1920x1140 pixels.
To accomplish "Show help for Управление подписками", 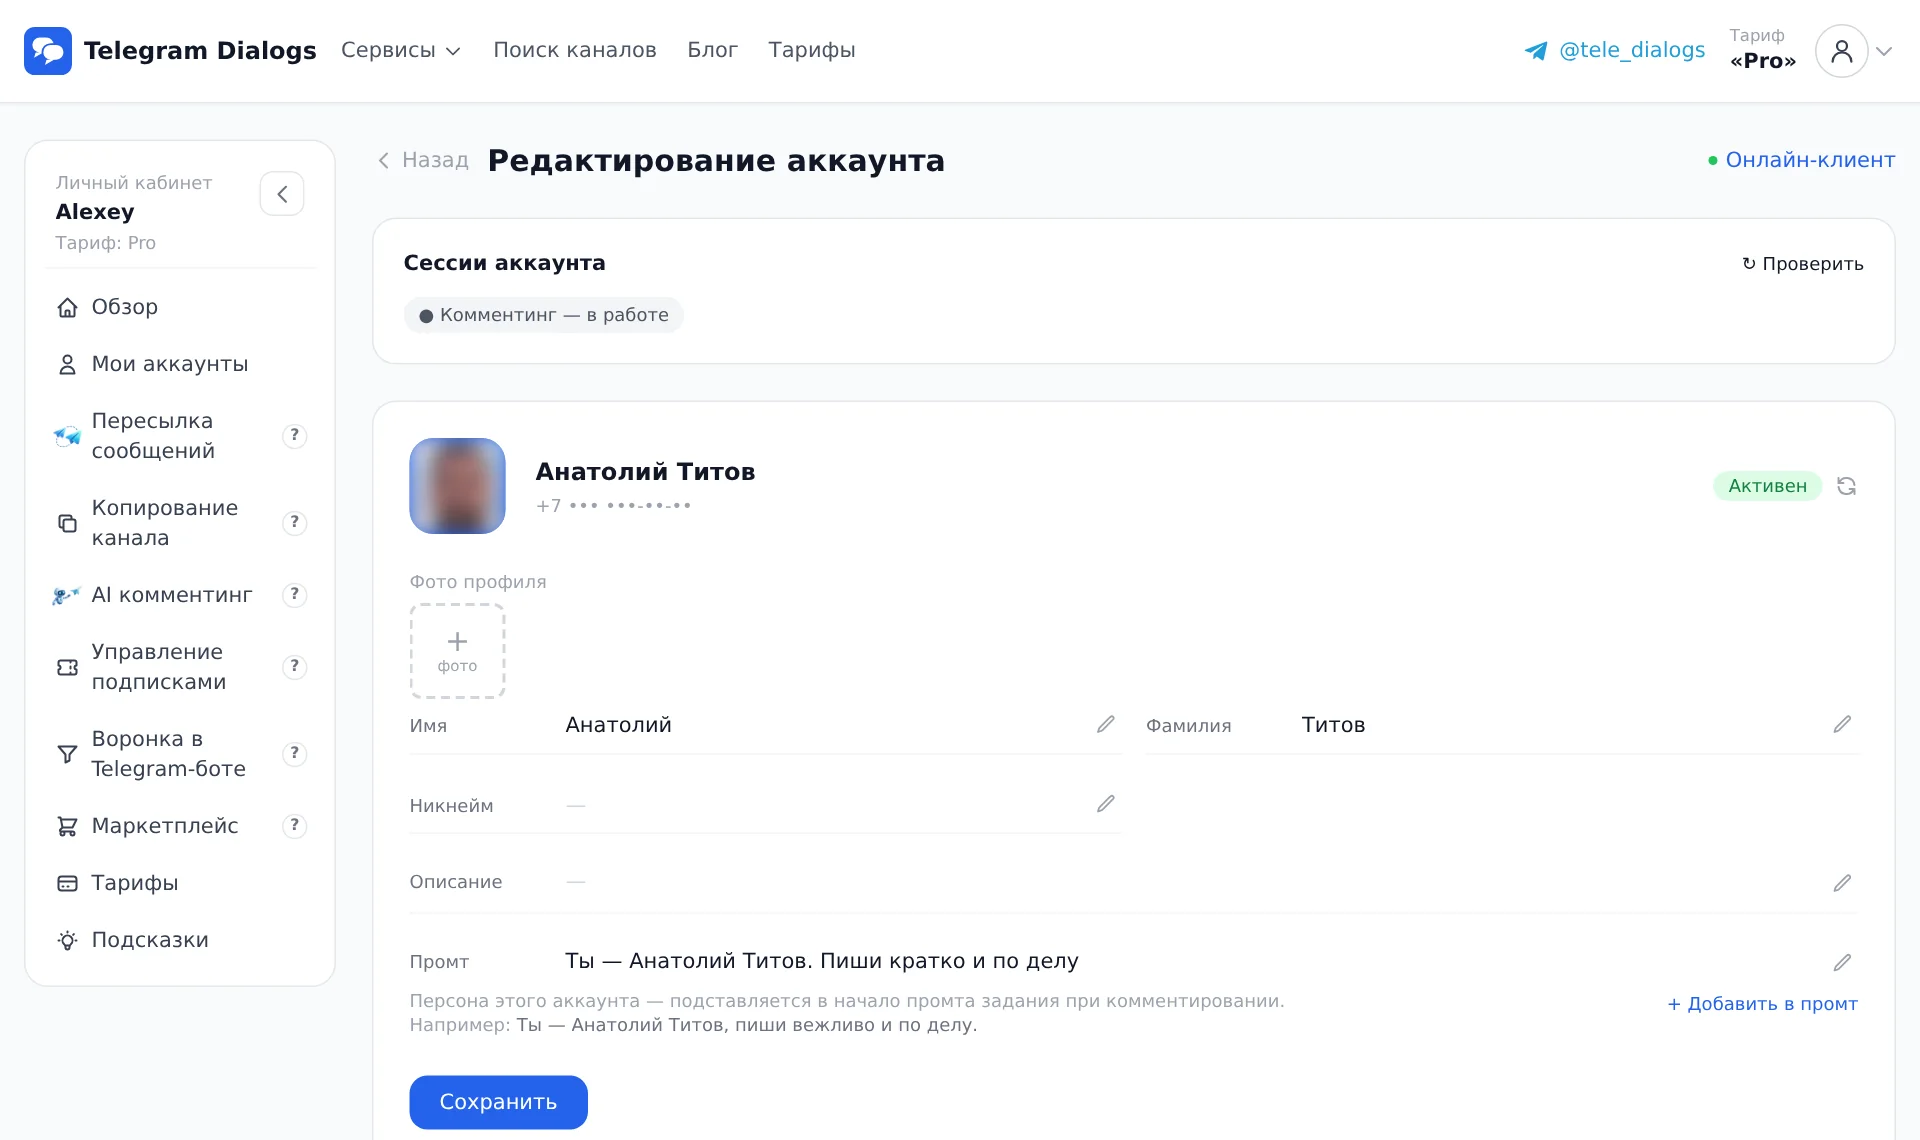I will click(x=294, y=667).
